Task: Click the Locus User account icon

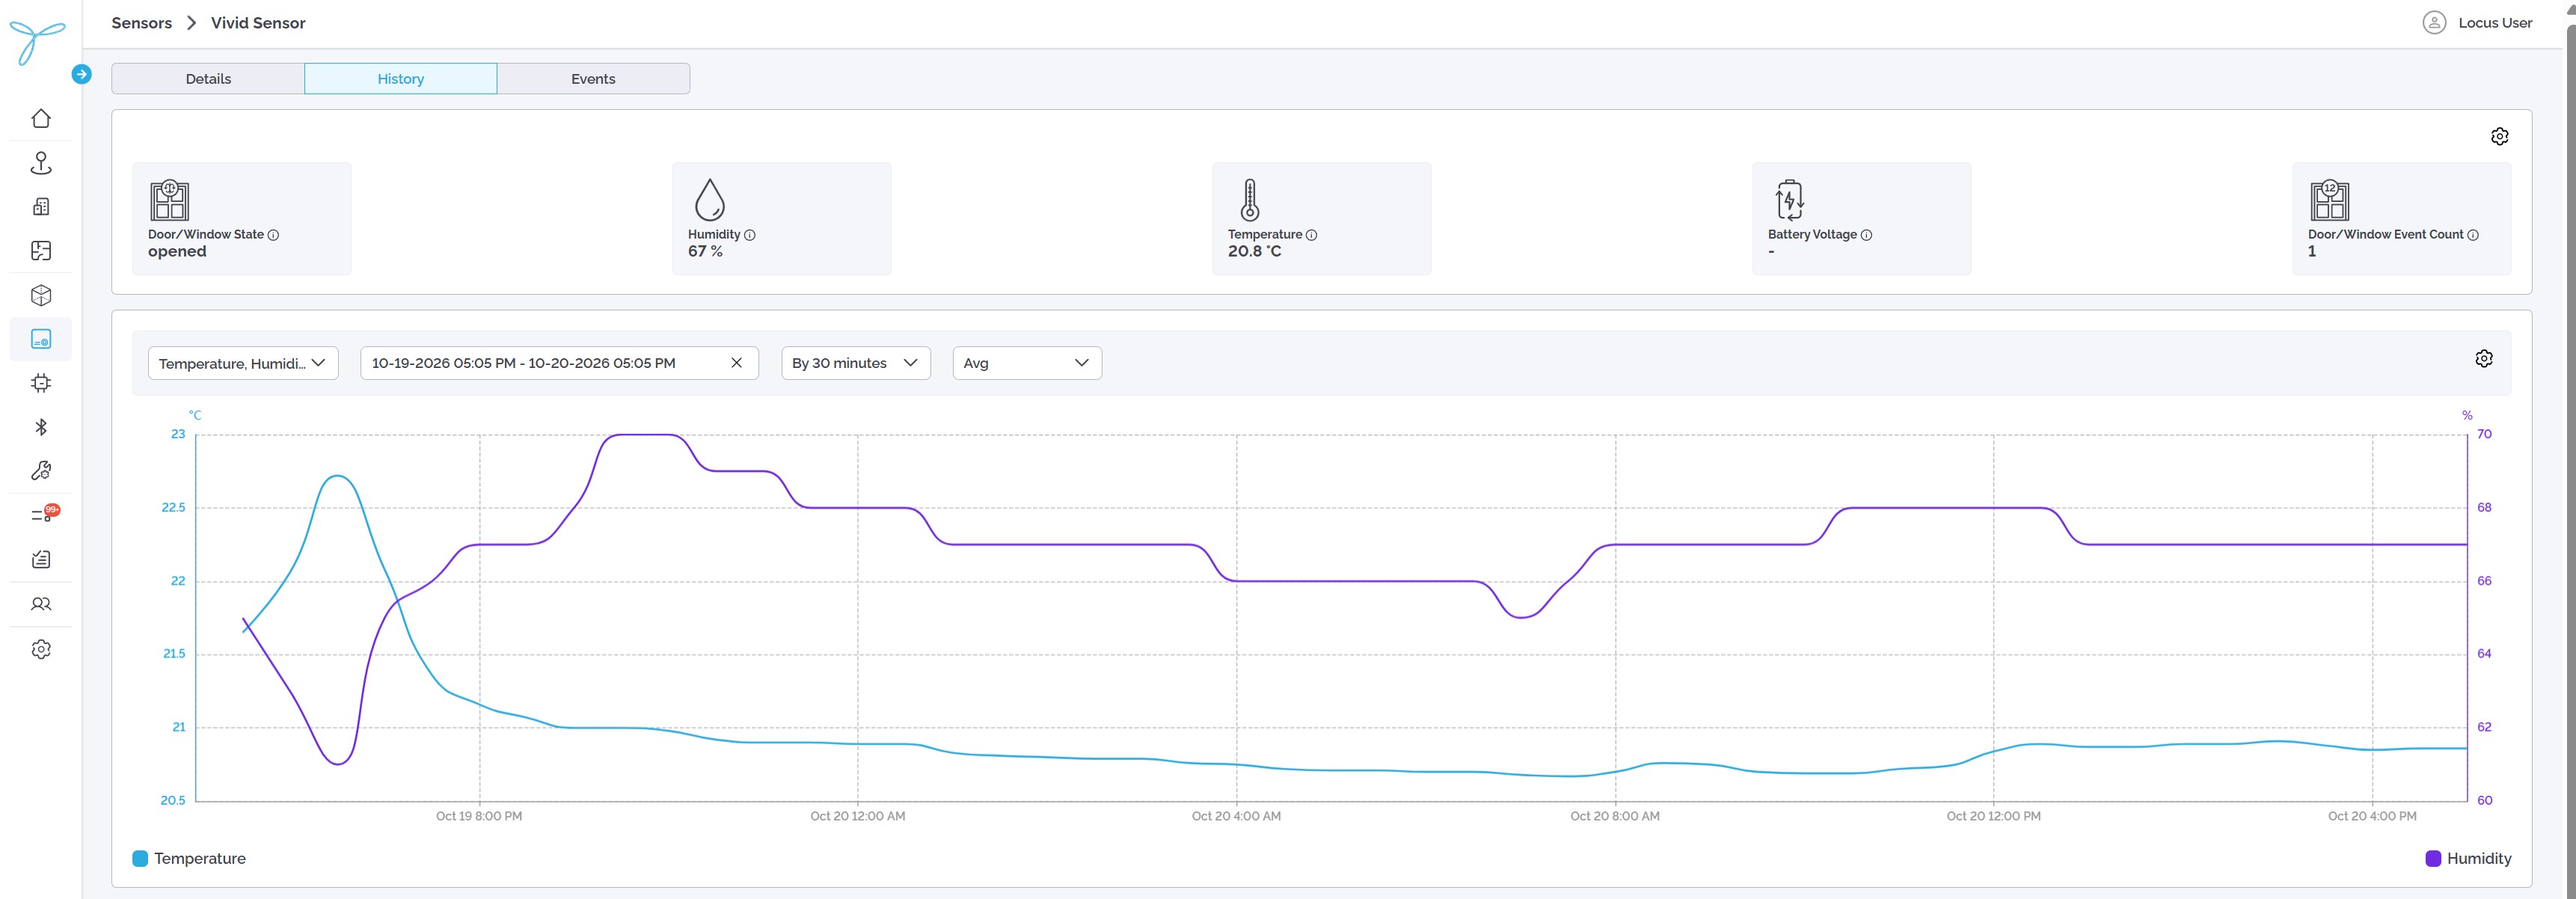Action: click(2434, 23)
